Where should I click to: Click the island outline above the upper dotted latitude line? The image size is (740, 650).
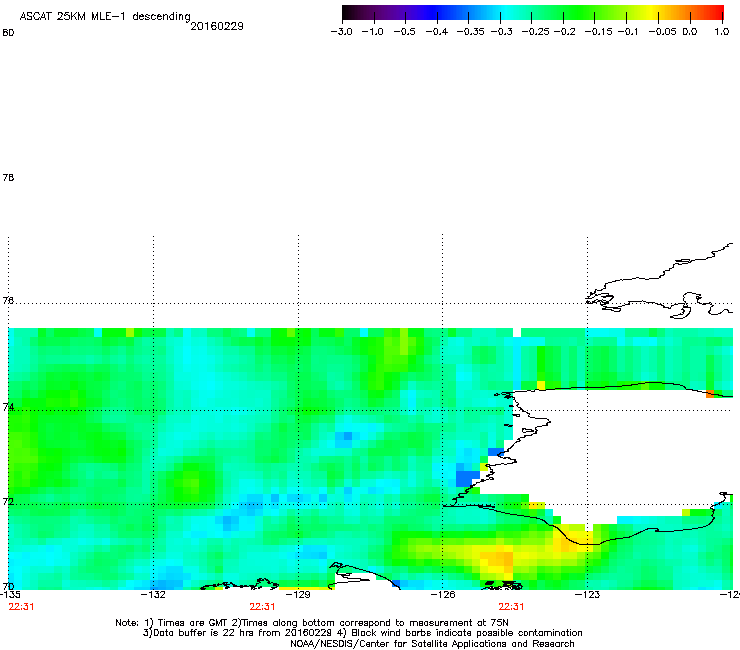click(x=661, y=283)
